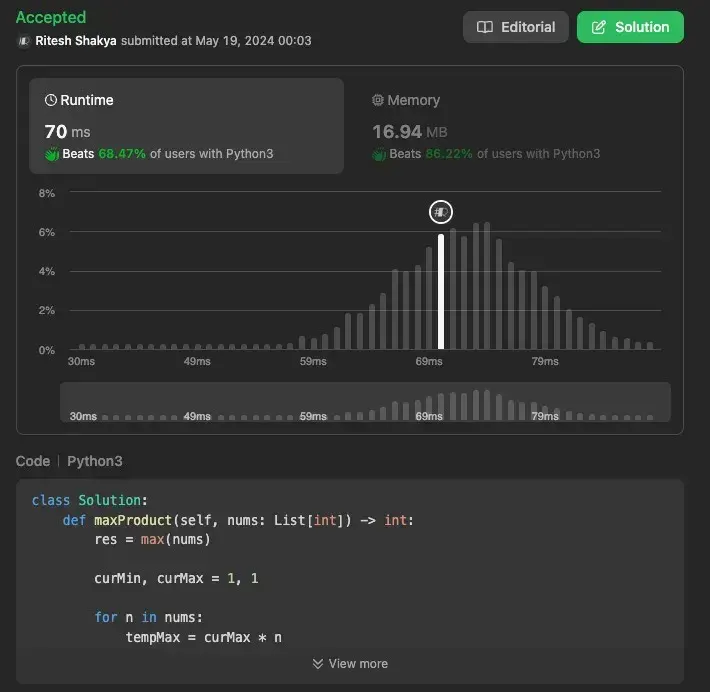Viewport: 710px width, 692px height.
Task: Click the green Solution button
Action: pyautogui.click(x=630, y=27)
